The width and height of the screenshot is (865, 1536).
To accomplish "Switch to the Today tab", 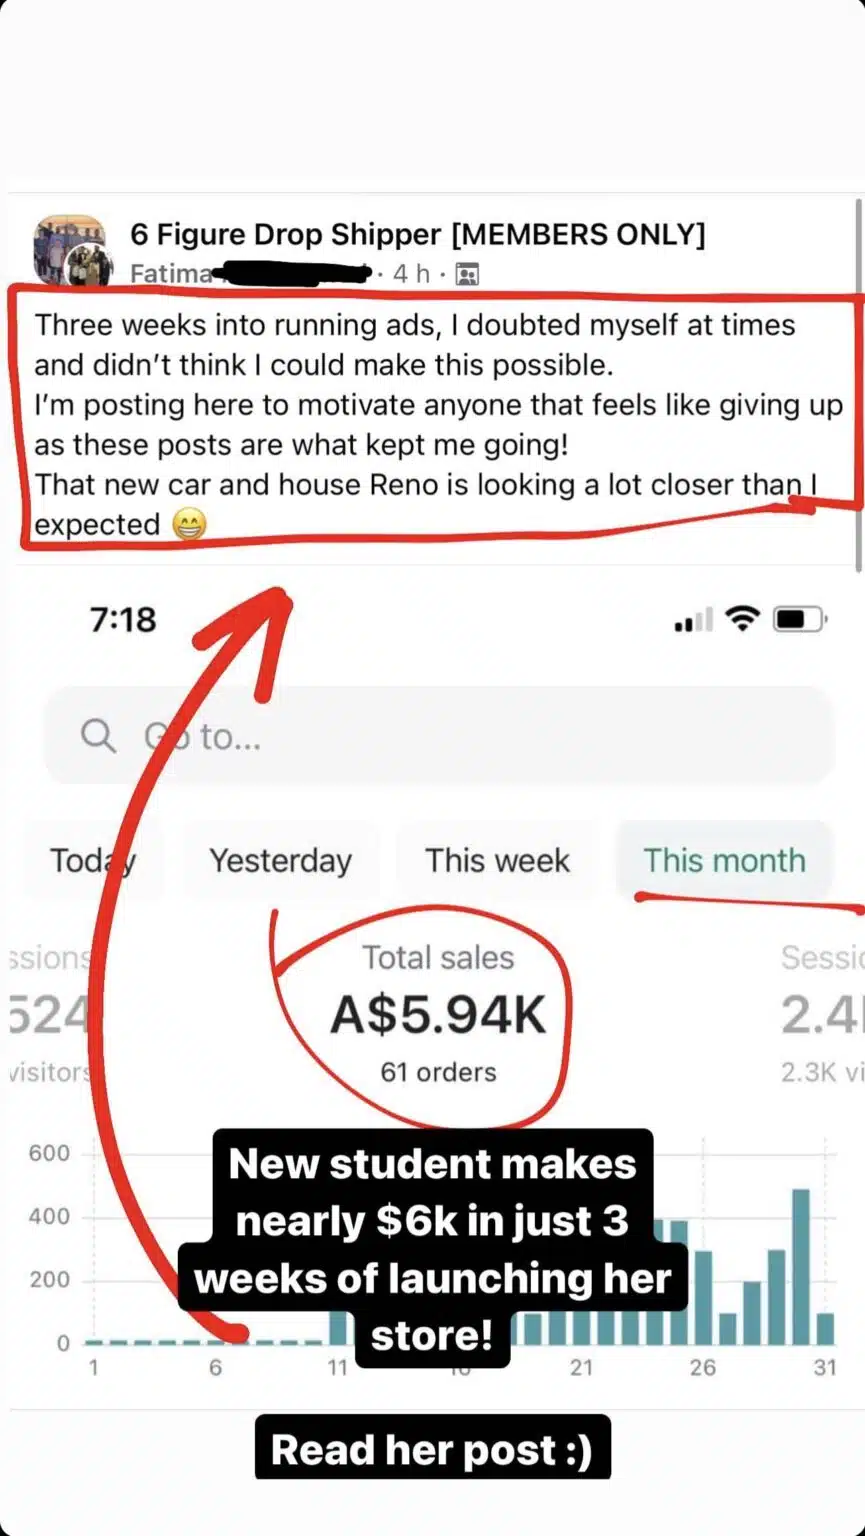I will coord(93,861).
